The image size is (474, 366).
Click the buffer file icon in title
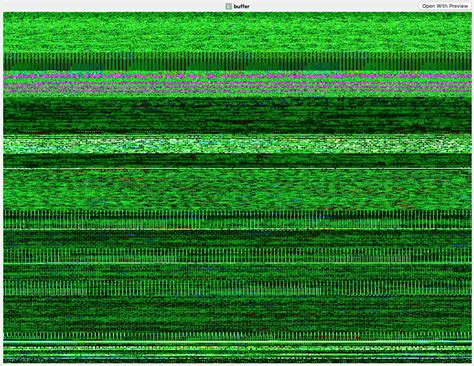228,6
